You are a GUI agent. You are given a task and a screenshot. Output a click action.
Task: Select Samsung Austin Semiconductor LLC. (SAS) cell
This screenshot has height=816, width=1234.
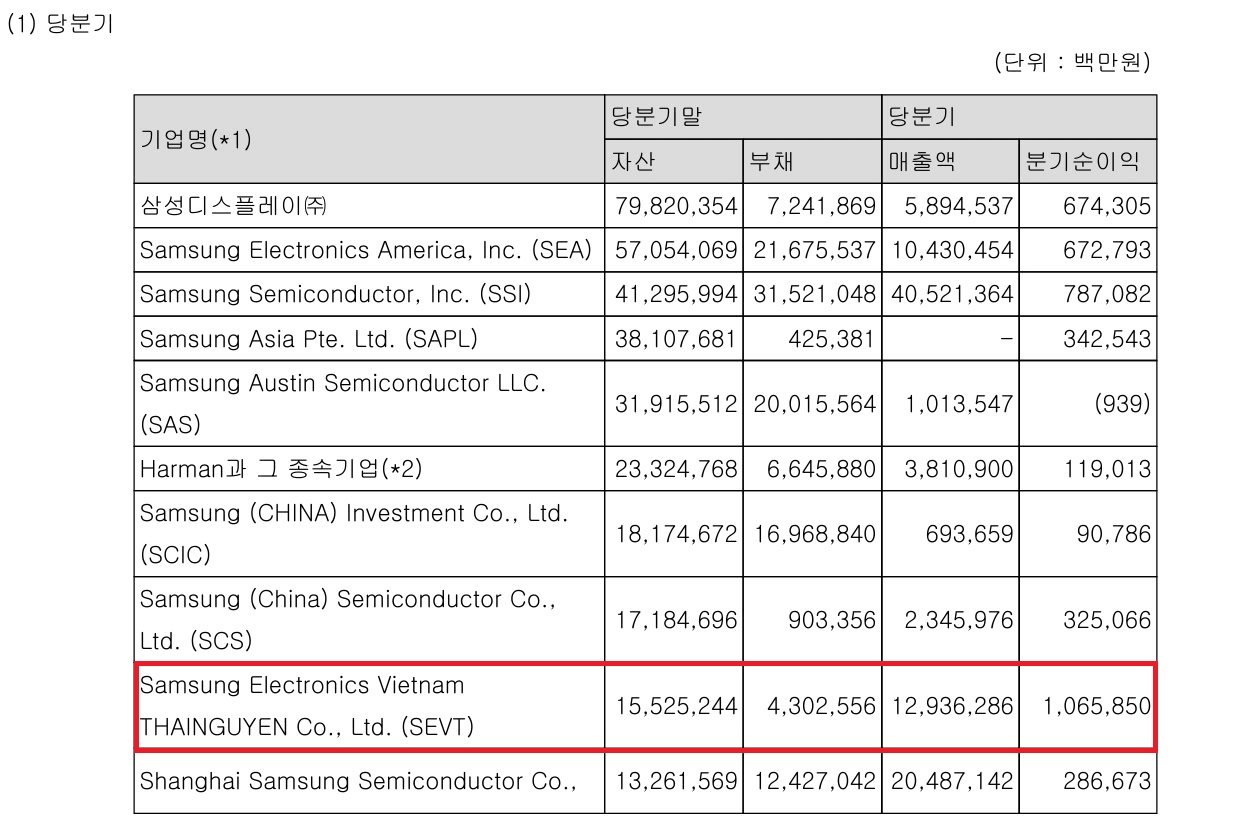[369, 403]
